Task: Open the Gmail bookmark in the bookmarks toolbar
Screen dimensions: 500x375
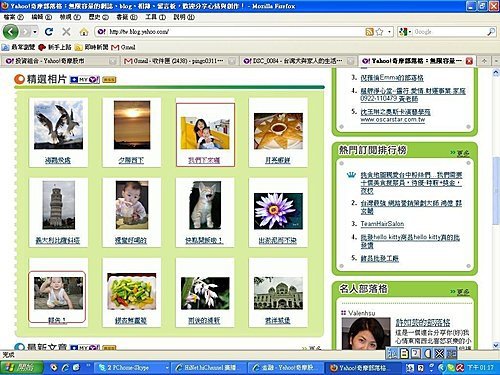Action: [x=123, y=47]
